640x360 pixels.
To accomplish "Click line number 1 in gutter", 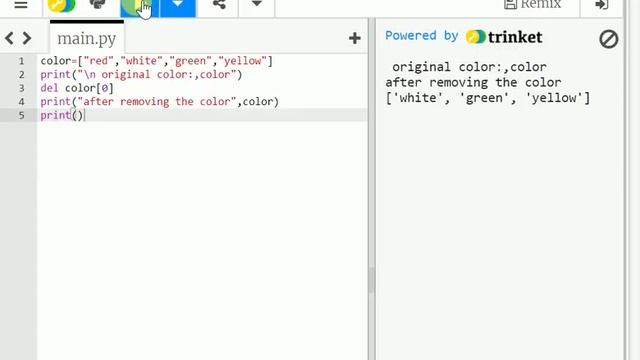I will [x=21, y=61].
